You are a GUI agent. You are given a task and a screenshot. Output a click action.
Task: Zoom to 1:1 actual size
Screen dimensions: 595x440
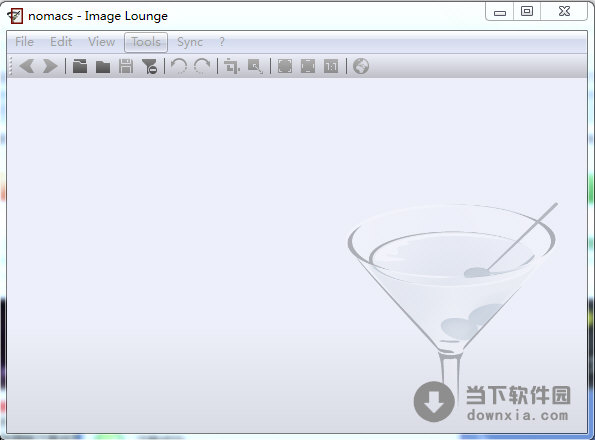pos(331,66)
